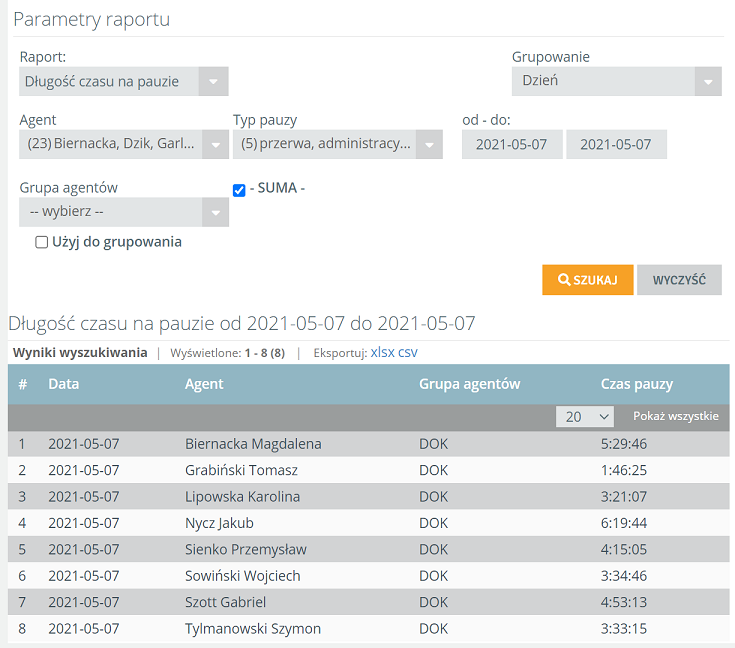Screen dimensions: 735x648
Task: Select Sienko Przemysław in the table
Action: click(246, 550)
